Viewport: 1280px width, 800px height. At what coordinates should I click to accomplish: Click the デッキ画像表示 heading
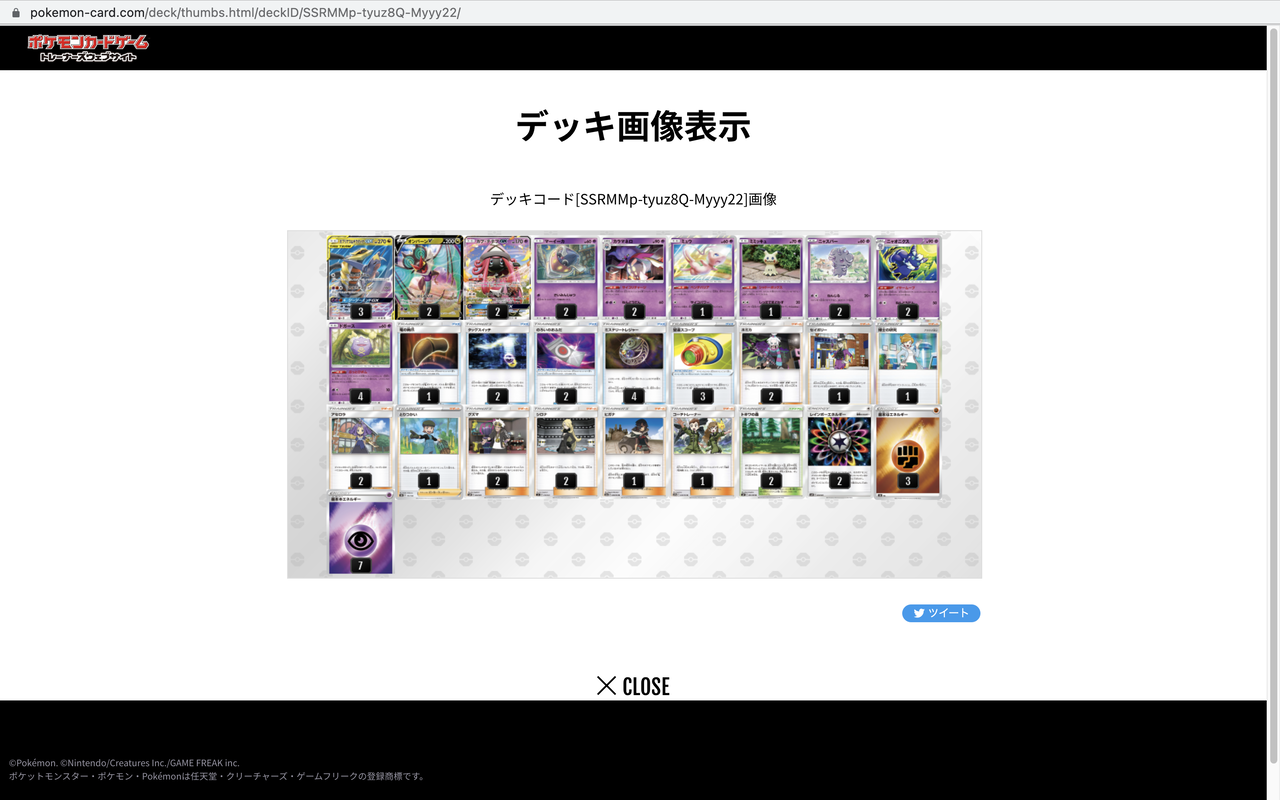pos(633,127)
